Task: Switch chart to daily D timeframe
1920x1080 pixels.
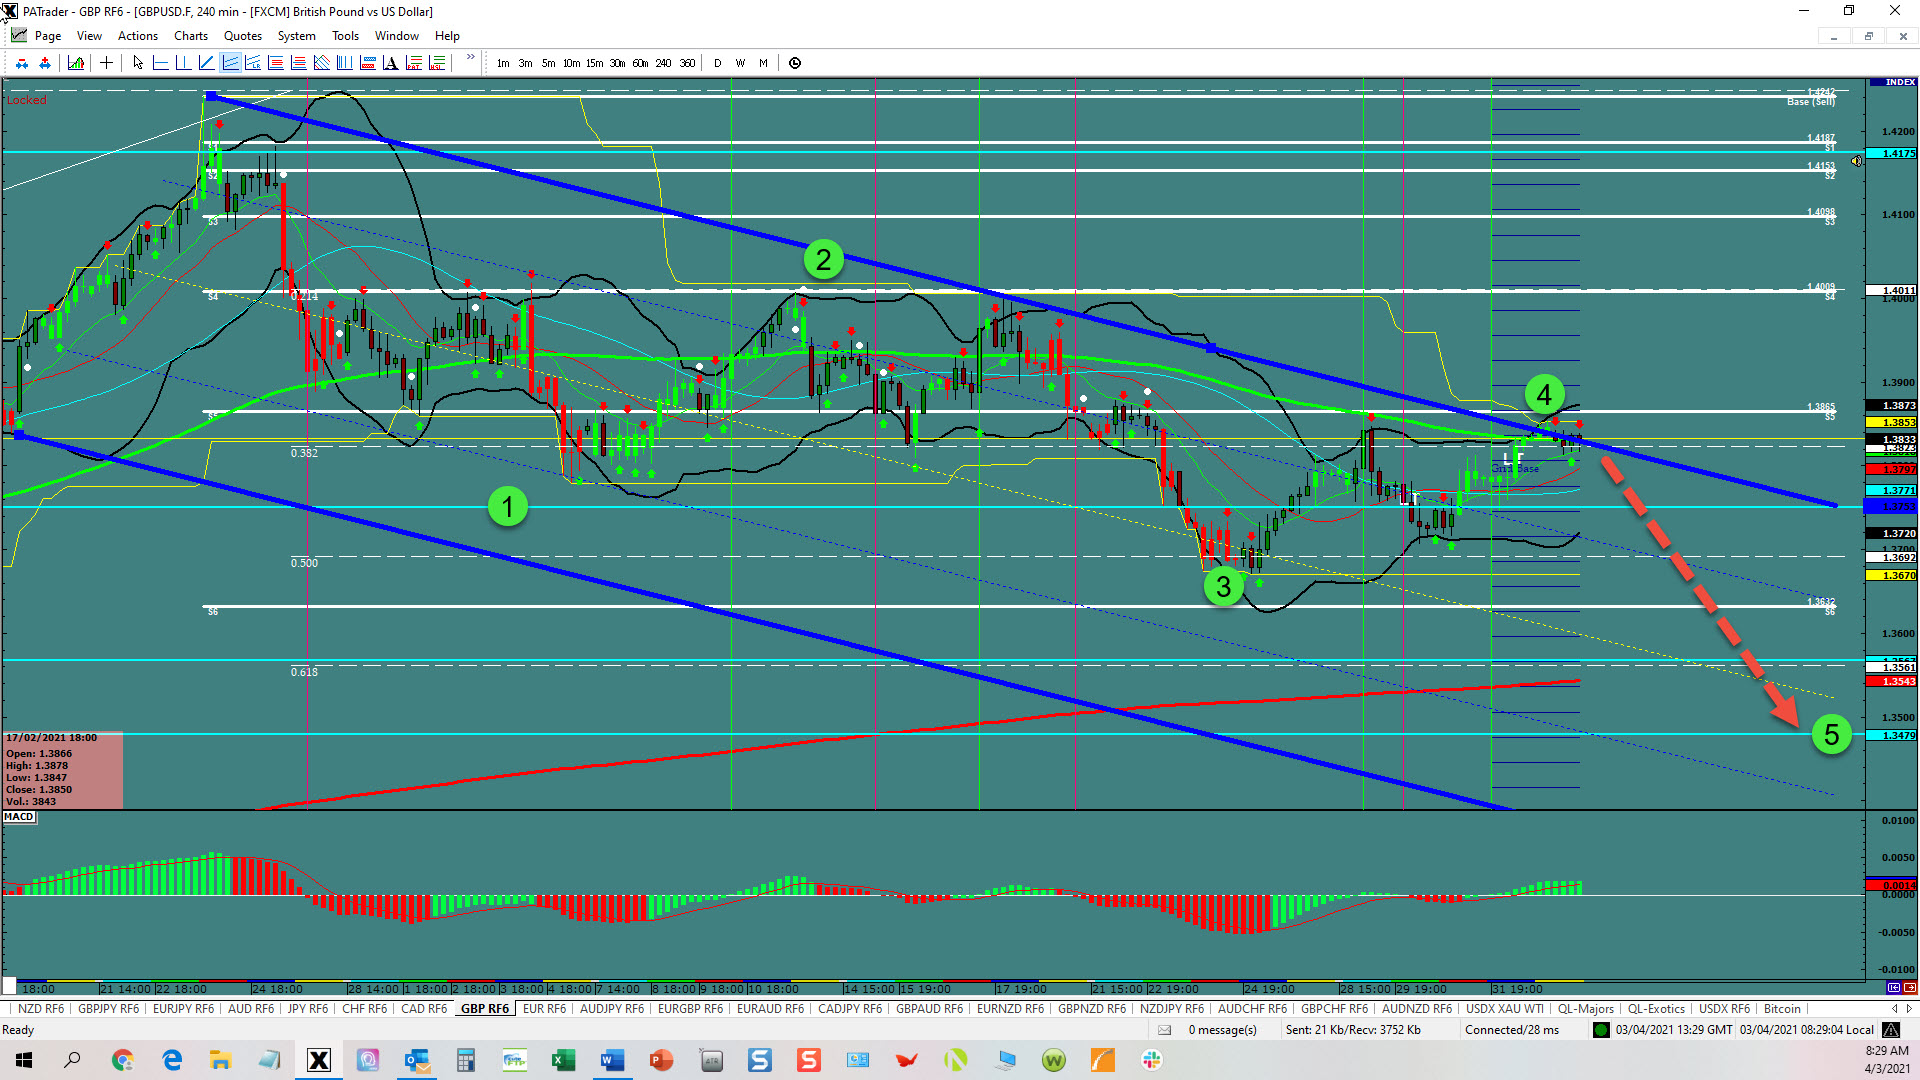Action: (718, 63)
